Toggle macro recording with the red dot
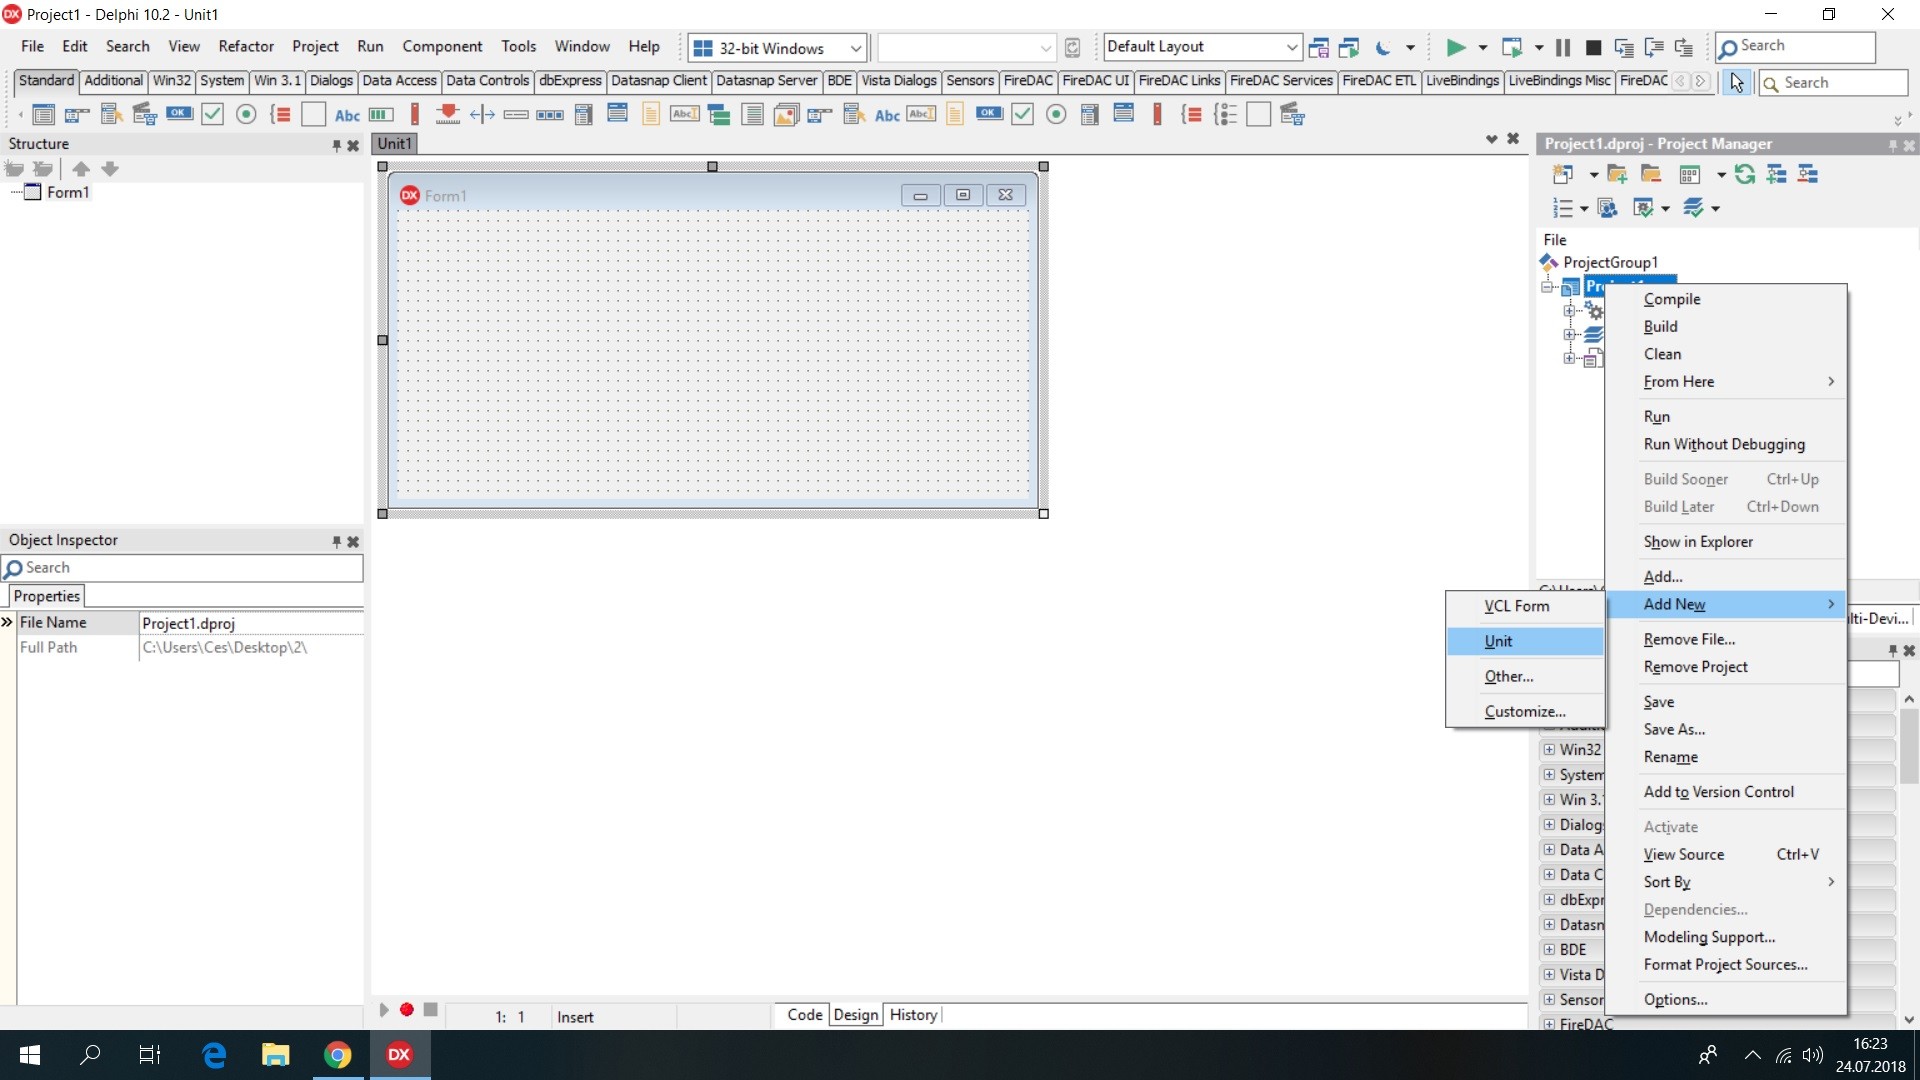The width and height of the screenshot is (1920, 1080). click(407, 1010)
